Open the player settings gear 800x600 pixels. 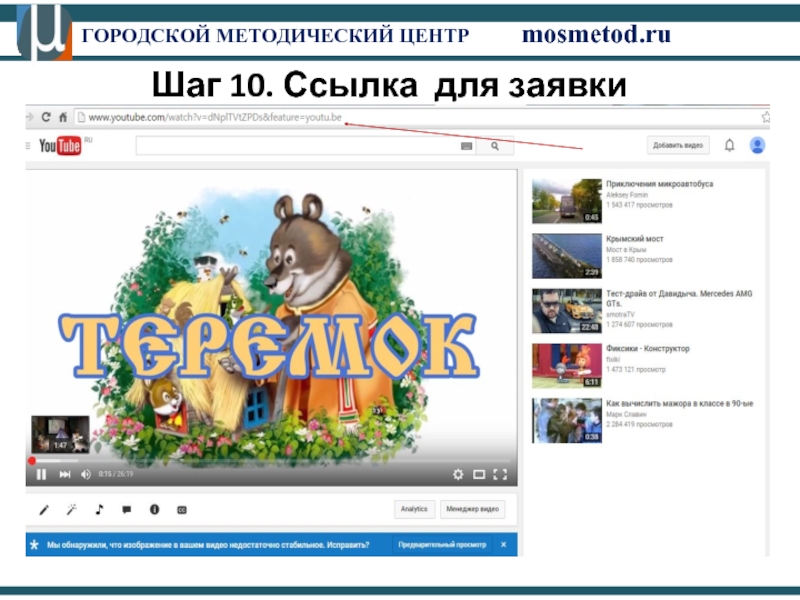point(458,474)
